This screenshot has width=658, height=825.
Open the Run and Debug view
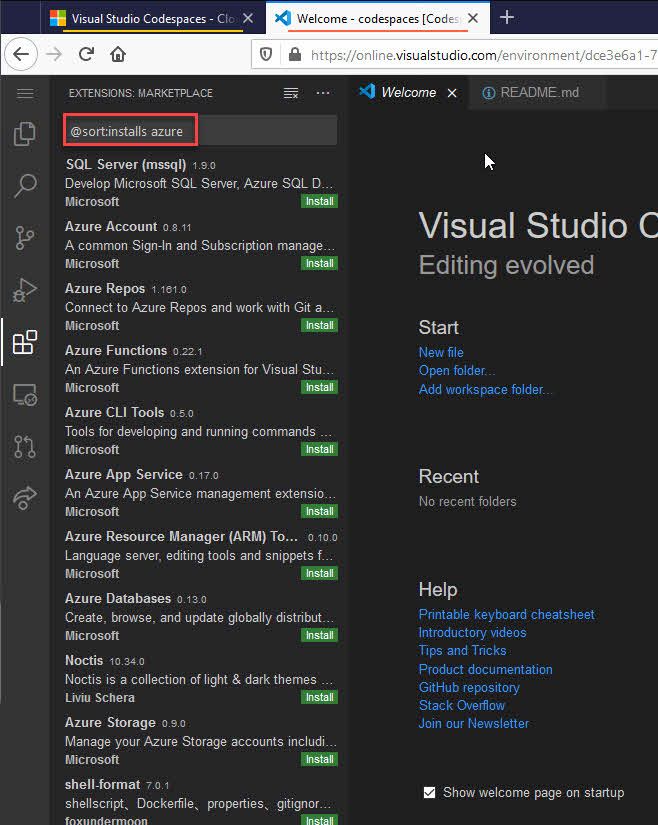(x=25, y=290)
